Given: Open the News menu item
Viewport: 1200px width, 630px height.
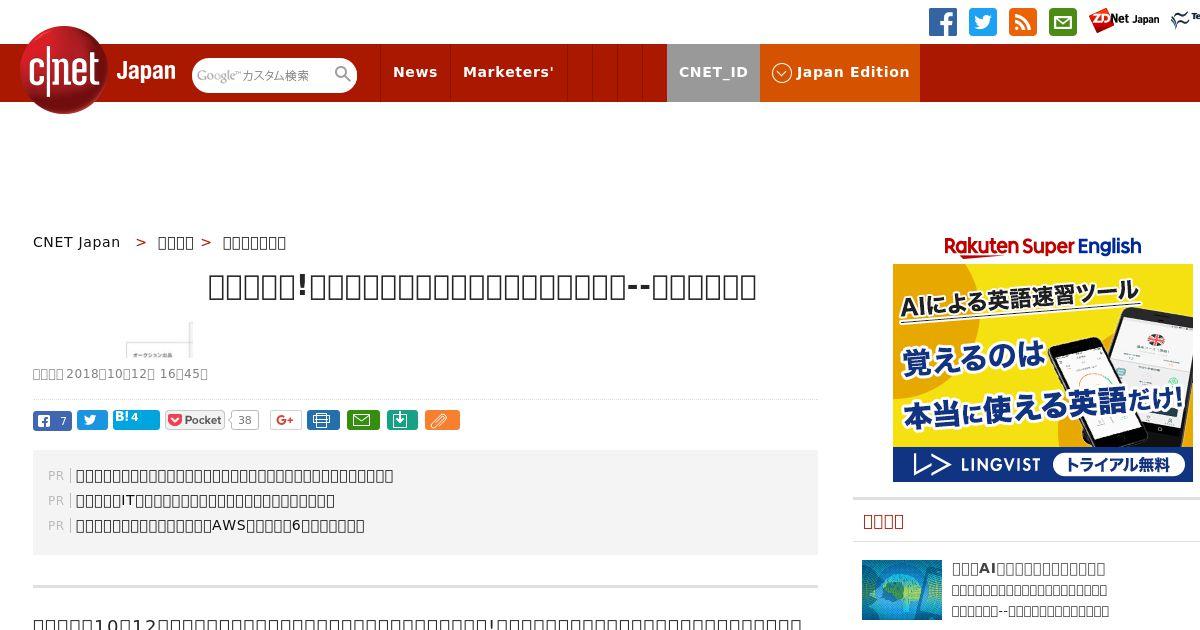Looking at the screenshot, I should (x=415, y=72).
